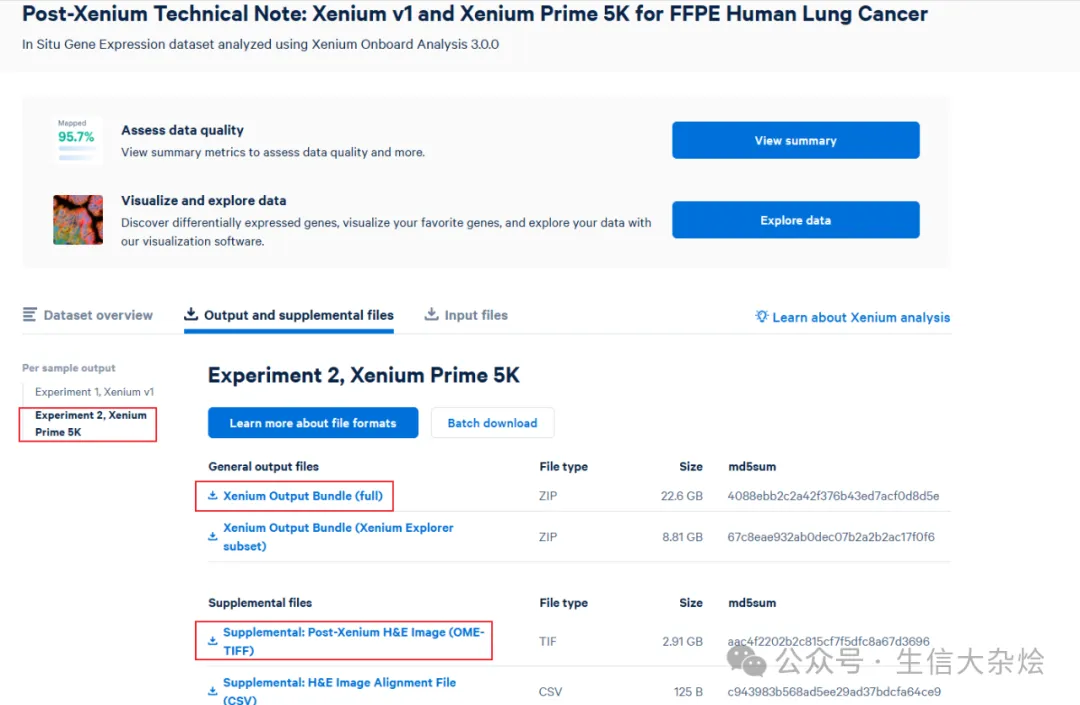Image resolution: width=1080 pixels, height=705 pixels.
Task: Click Learn more about file formats button
Action: [313, 423]
